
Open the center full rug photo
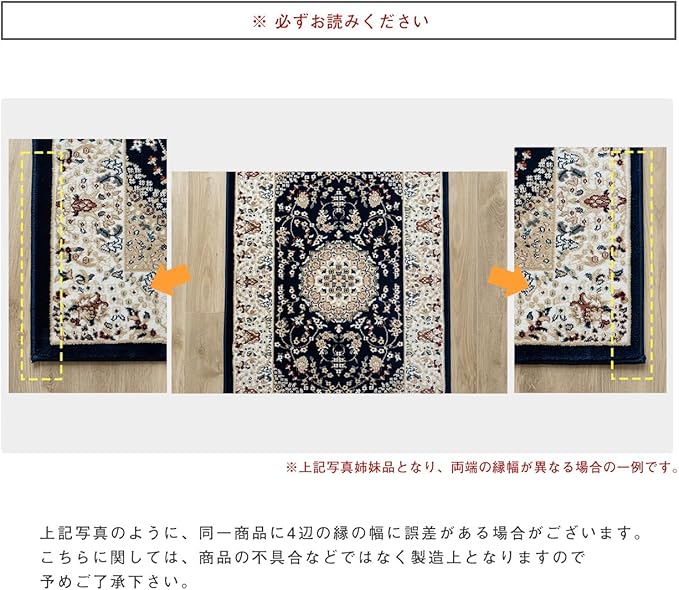pos(339,282)
